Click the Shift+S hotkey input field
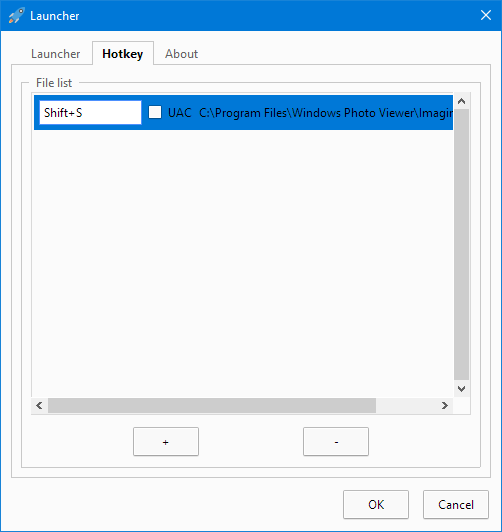This screenshot has height=532, width=502. (90, 112)
